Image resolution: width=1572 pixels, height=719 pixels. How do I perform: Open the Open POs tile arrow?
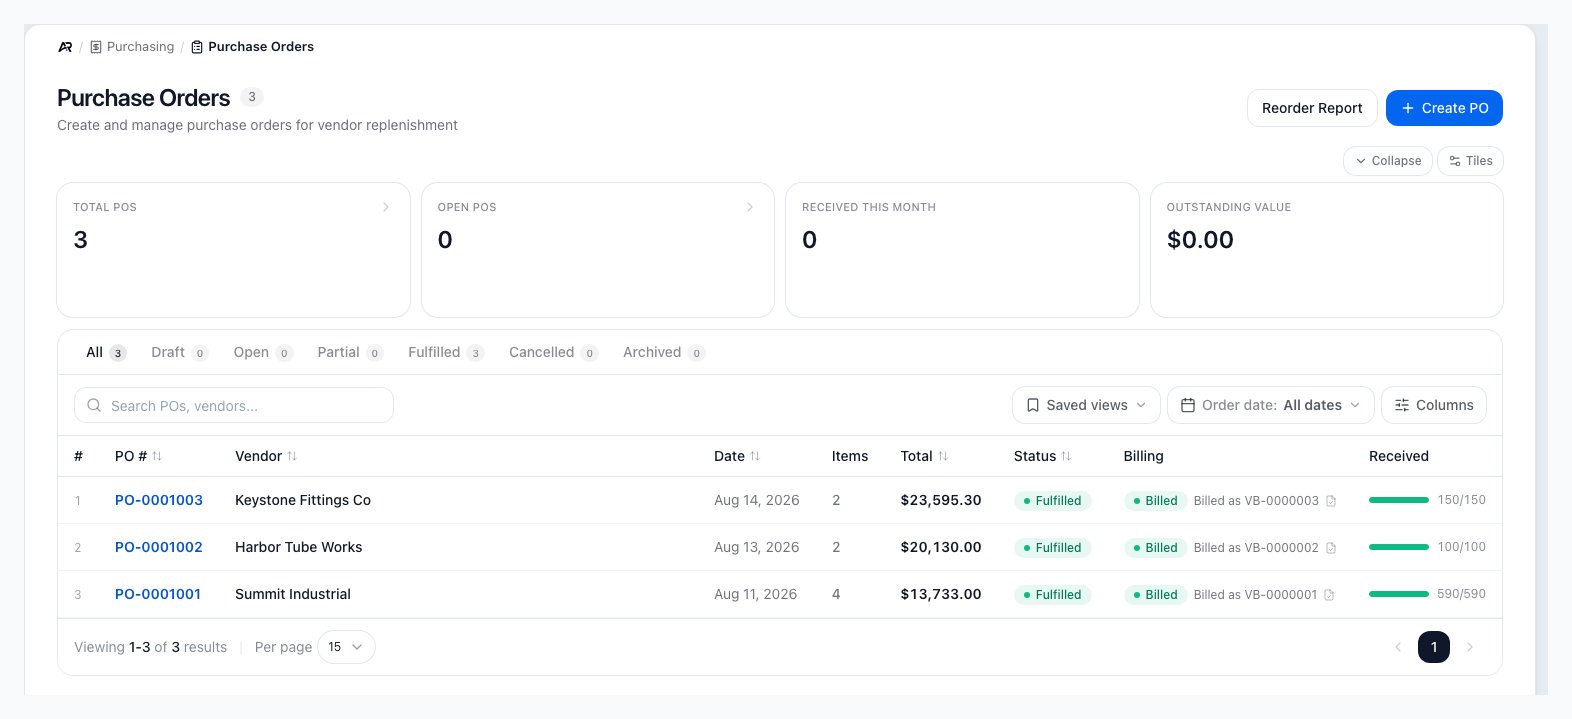750,207
